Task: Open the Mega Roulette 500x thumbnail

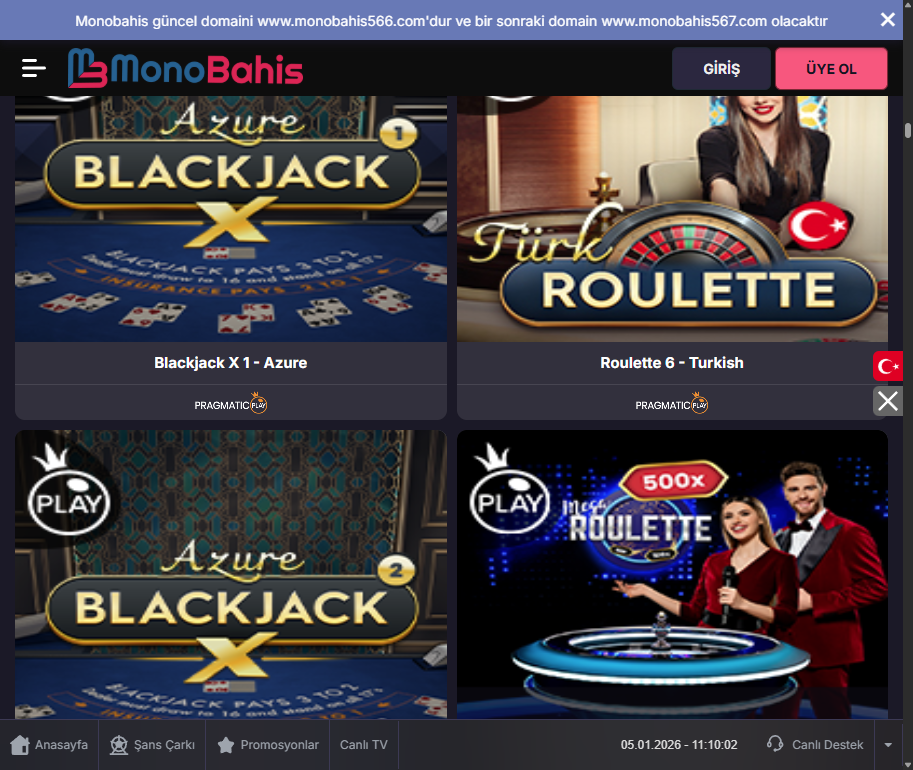Action: [x=672, y=574]
